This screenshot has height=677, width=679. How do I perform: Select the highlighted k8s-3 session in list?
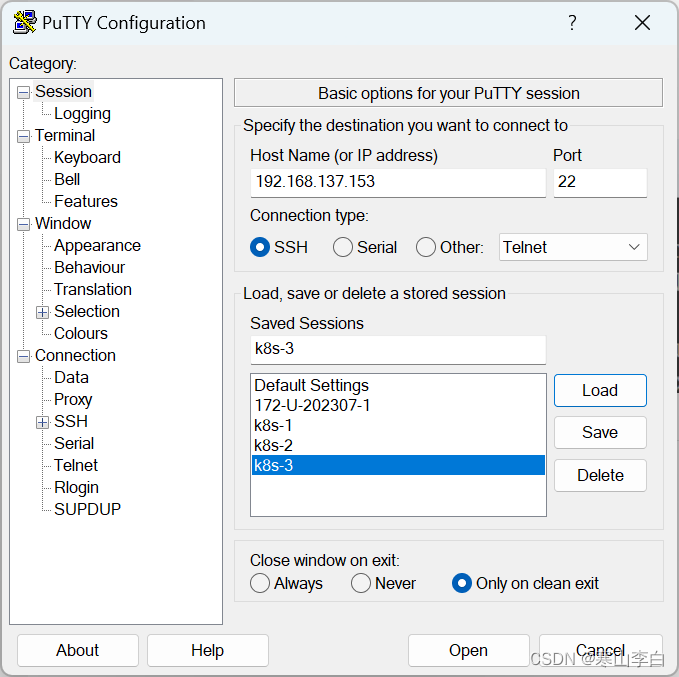(x=398, y=465)
